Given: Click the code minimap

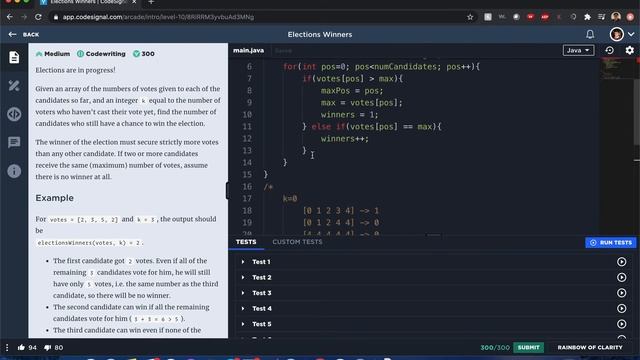Looking at the screenshot, I should 616,68.
